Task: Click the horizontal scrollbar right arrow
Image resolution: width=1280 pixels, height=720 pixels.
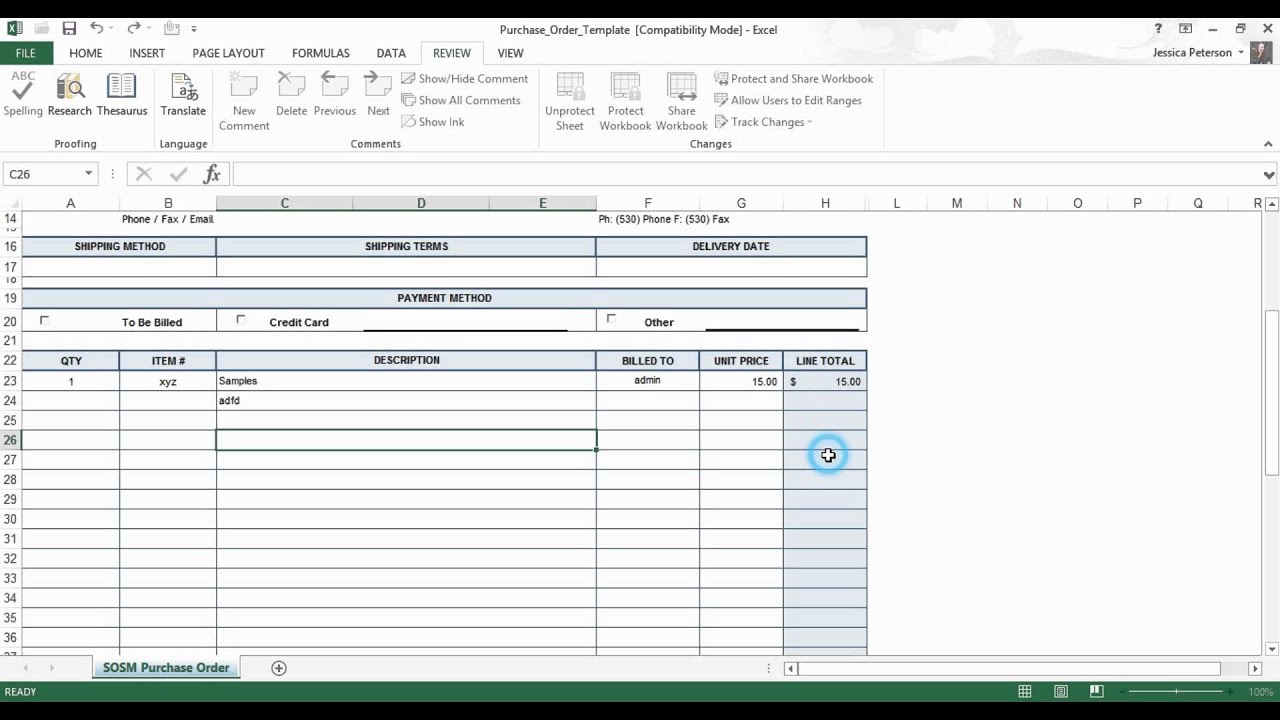Action: tap(1255, 668)
